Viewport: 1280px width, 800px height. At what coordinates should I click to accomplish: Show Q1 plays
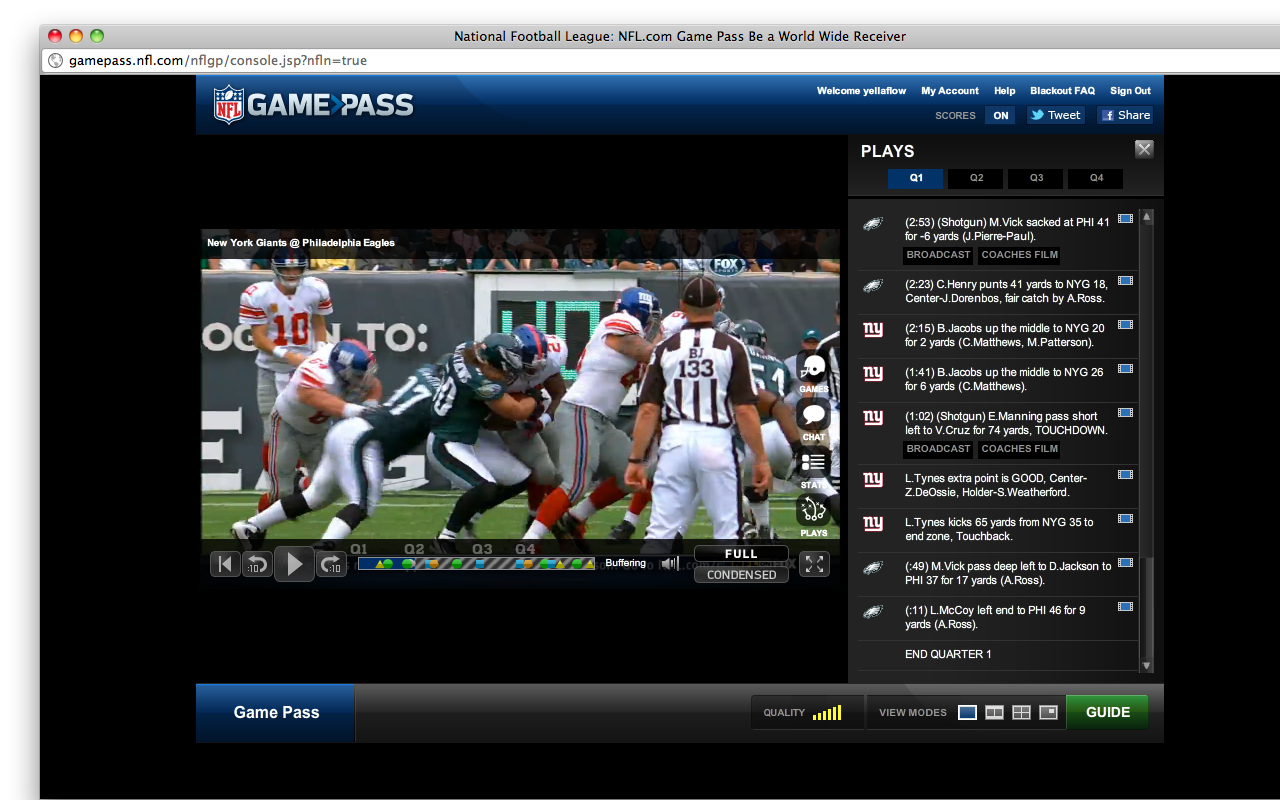pyautogui.click(x=916, y=178)
